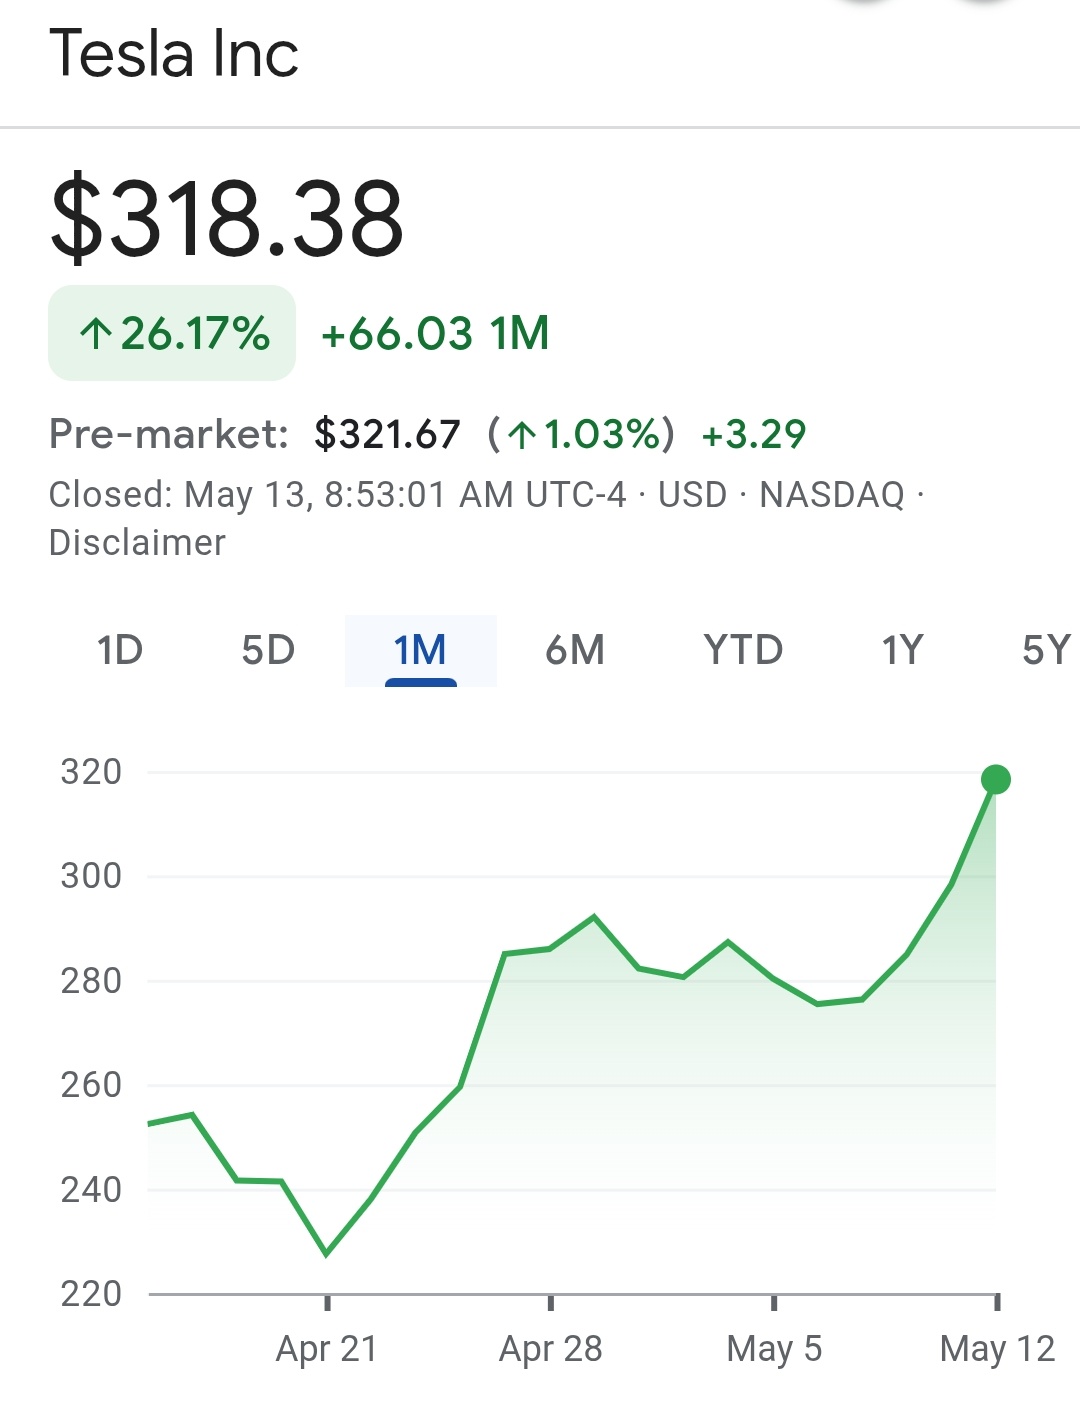Open the Disclaimer link
The width and height of the screenshot is (1080, 1404).
[x=137, y=543]
